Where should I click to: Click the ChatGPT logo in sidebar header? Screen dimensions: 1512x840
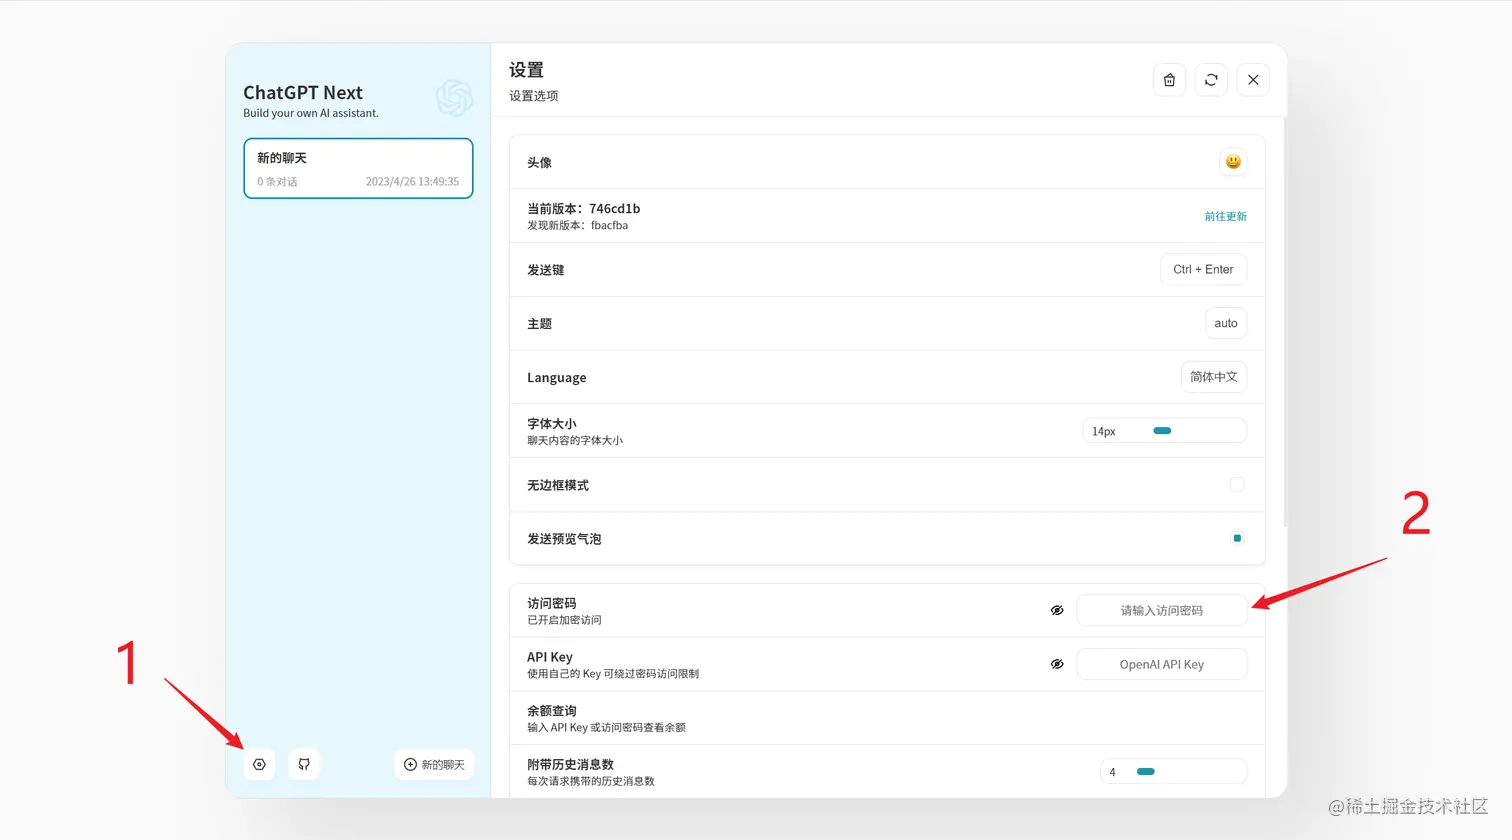(454, 98)
